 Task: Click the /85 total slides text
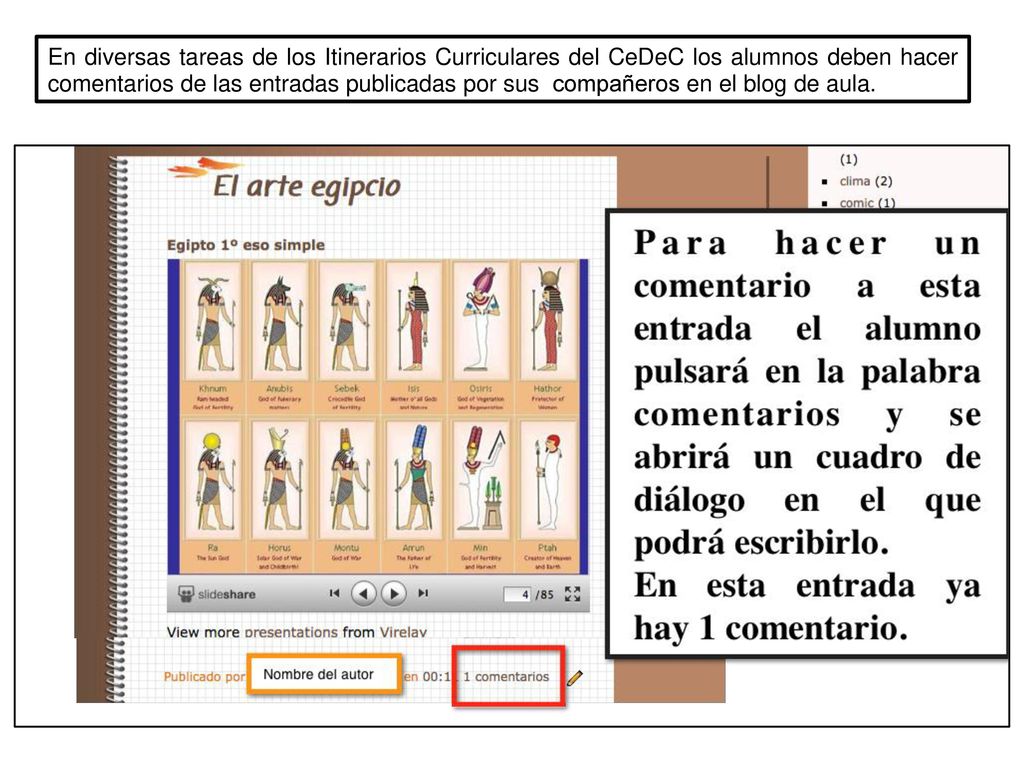tap(545, 595)
